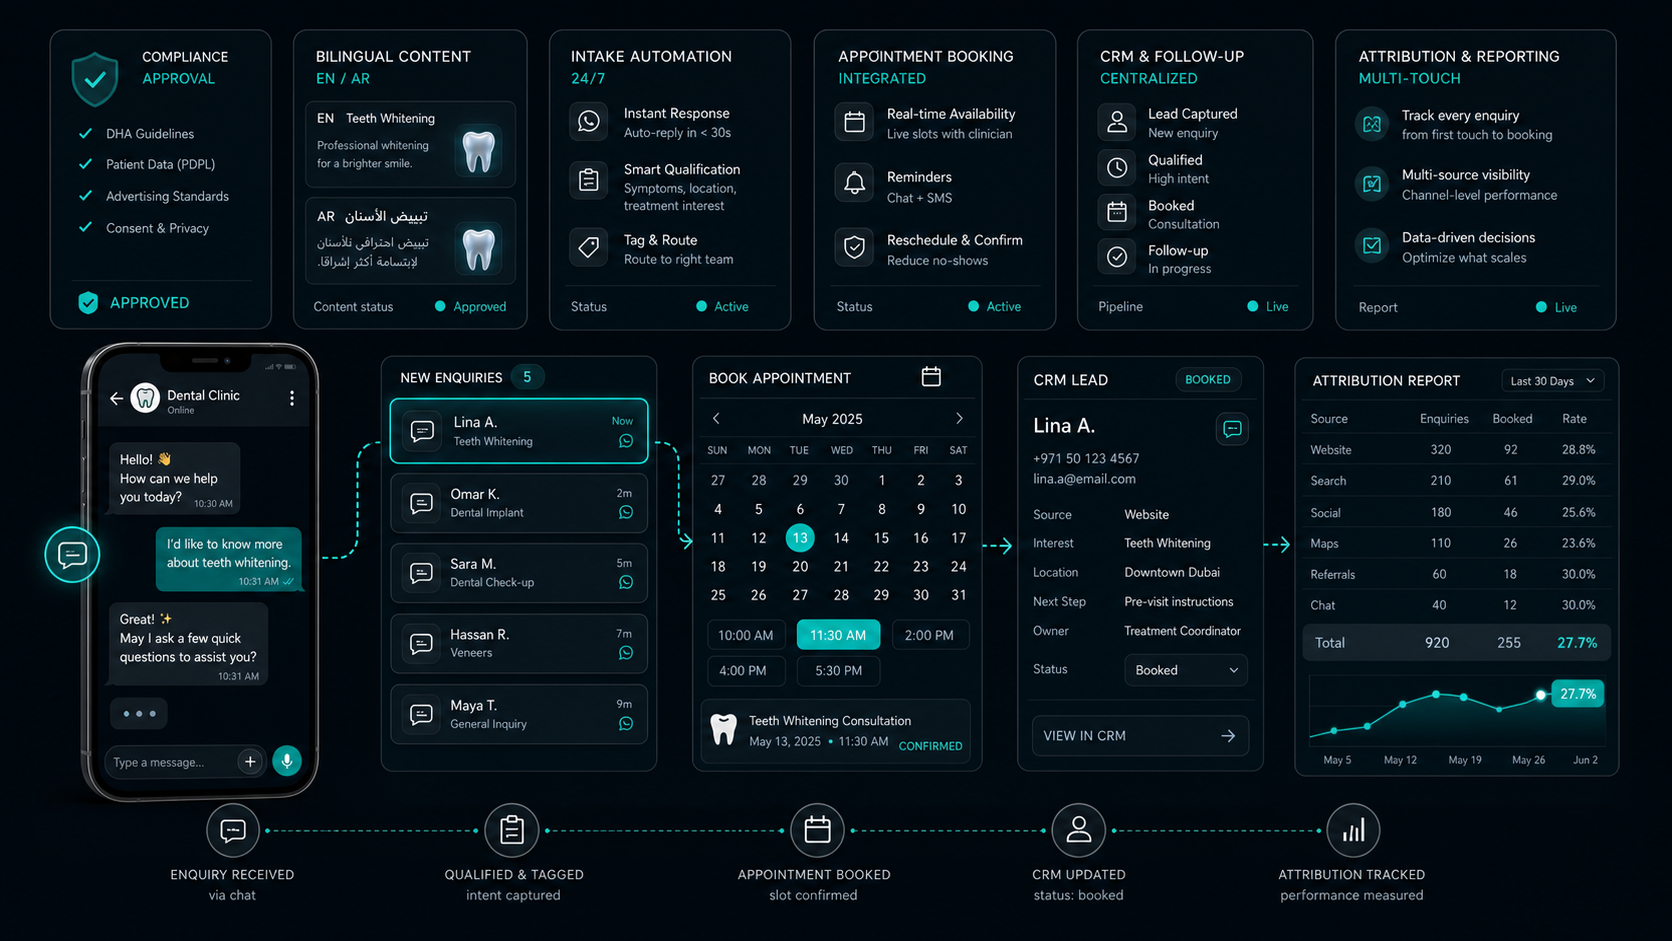Click the floating teal chat bubble icon
The image size is (1672, 941).
pyautogui.click(x=72, y=554)
